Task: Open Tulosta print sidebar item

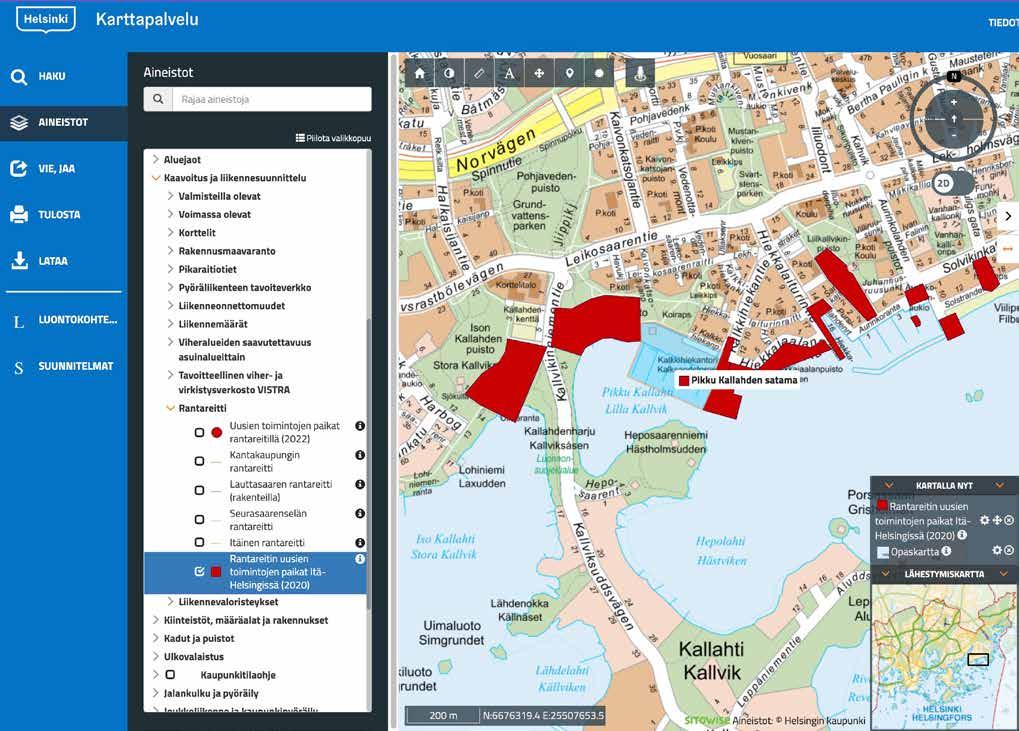Action: click(x=64, y=214)
